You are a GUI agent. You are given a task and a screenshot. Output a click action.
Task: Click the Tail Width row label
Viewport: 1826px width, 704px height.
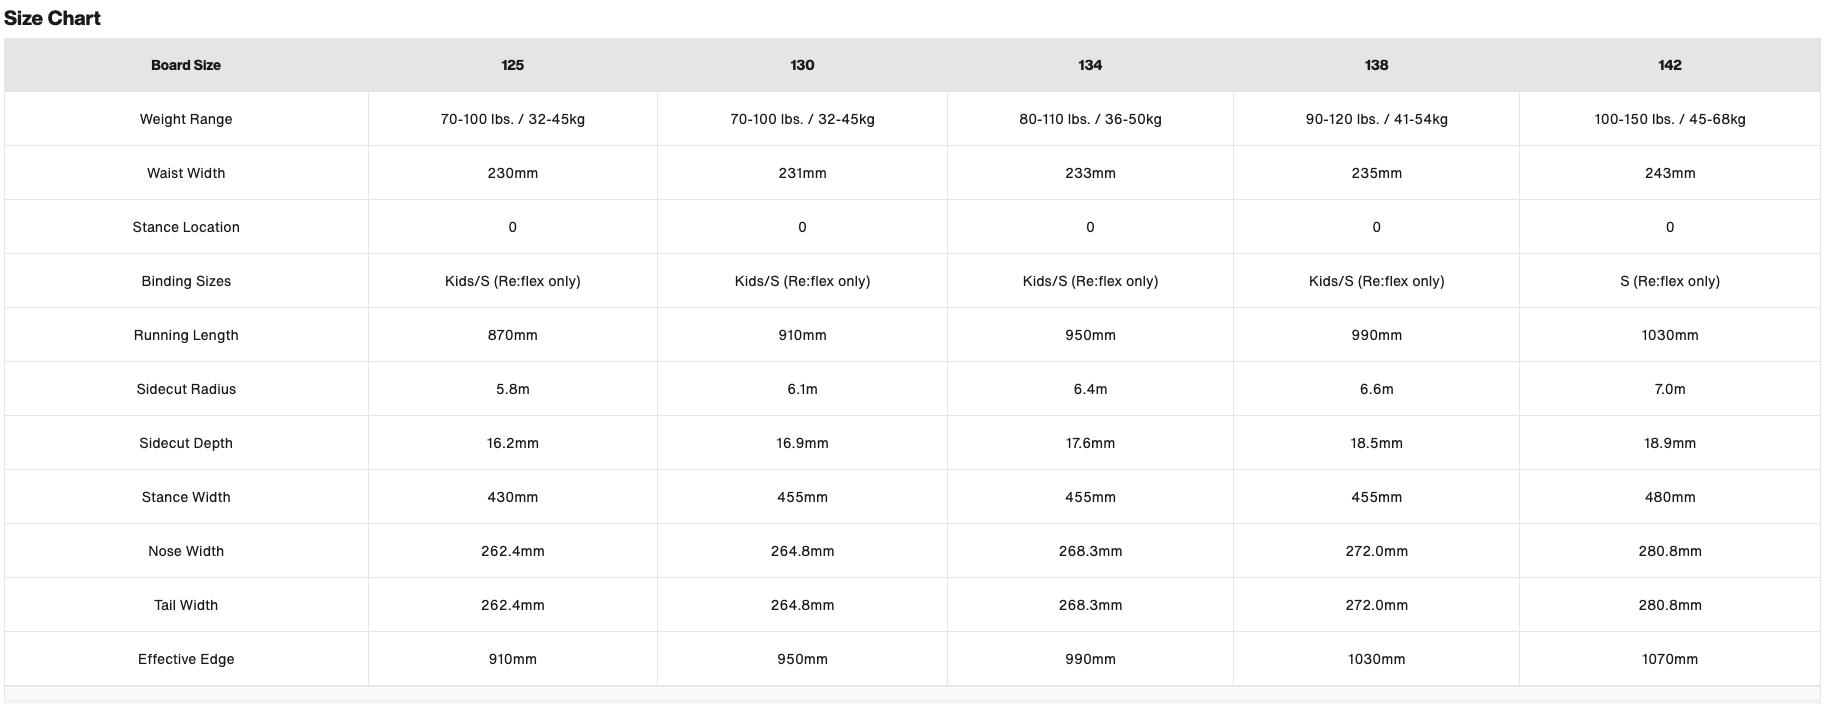point(186,605)
